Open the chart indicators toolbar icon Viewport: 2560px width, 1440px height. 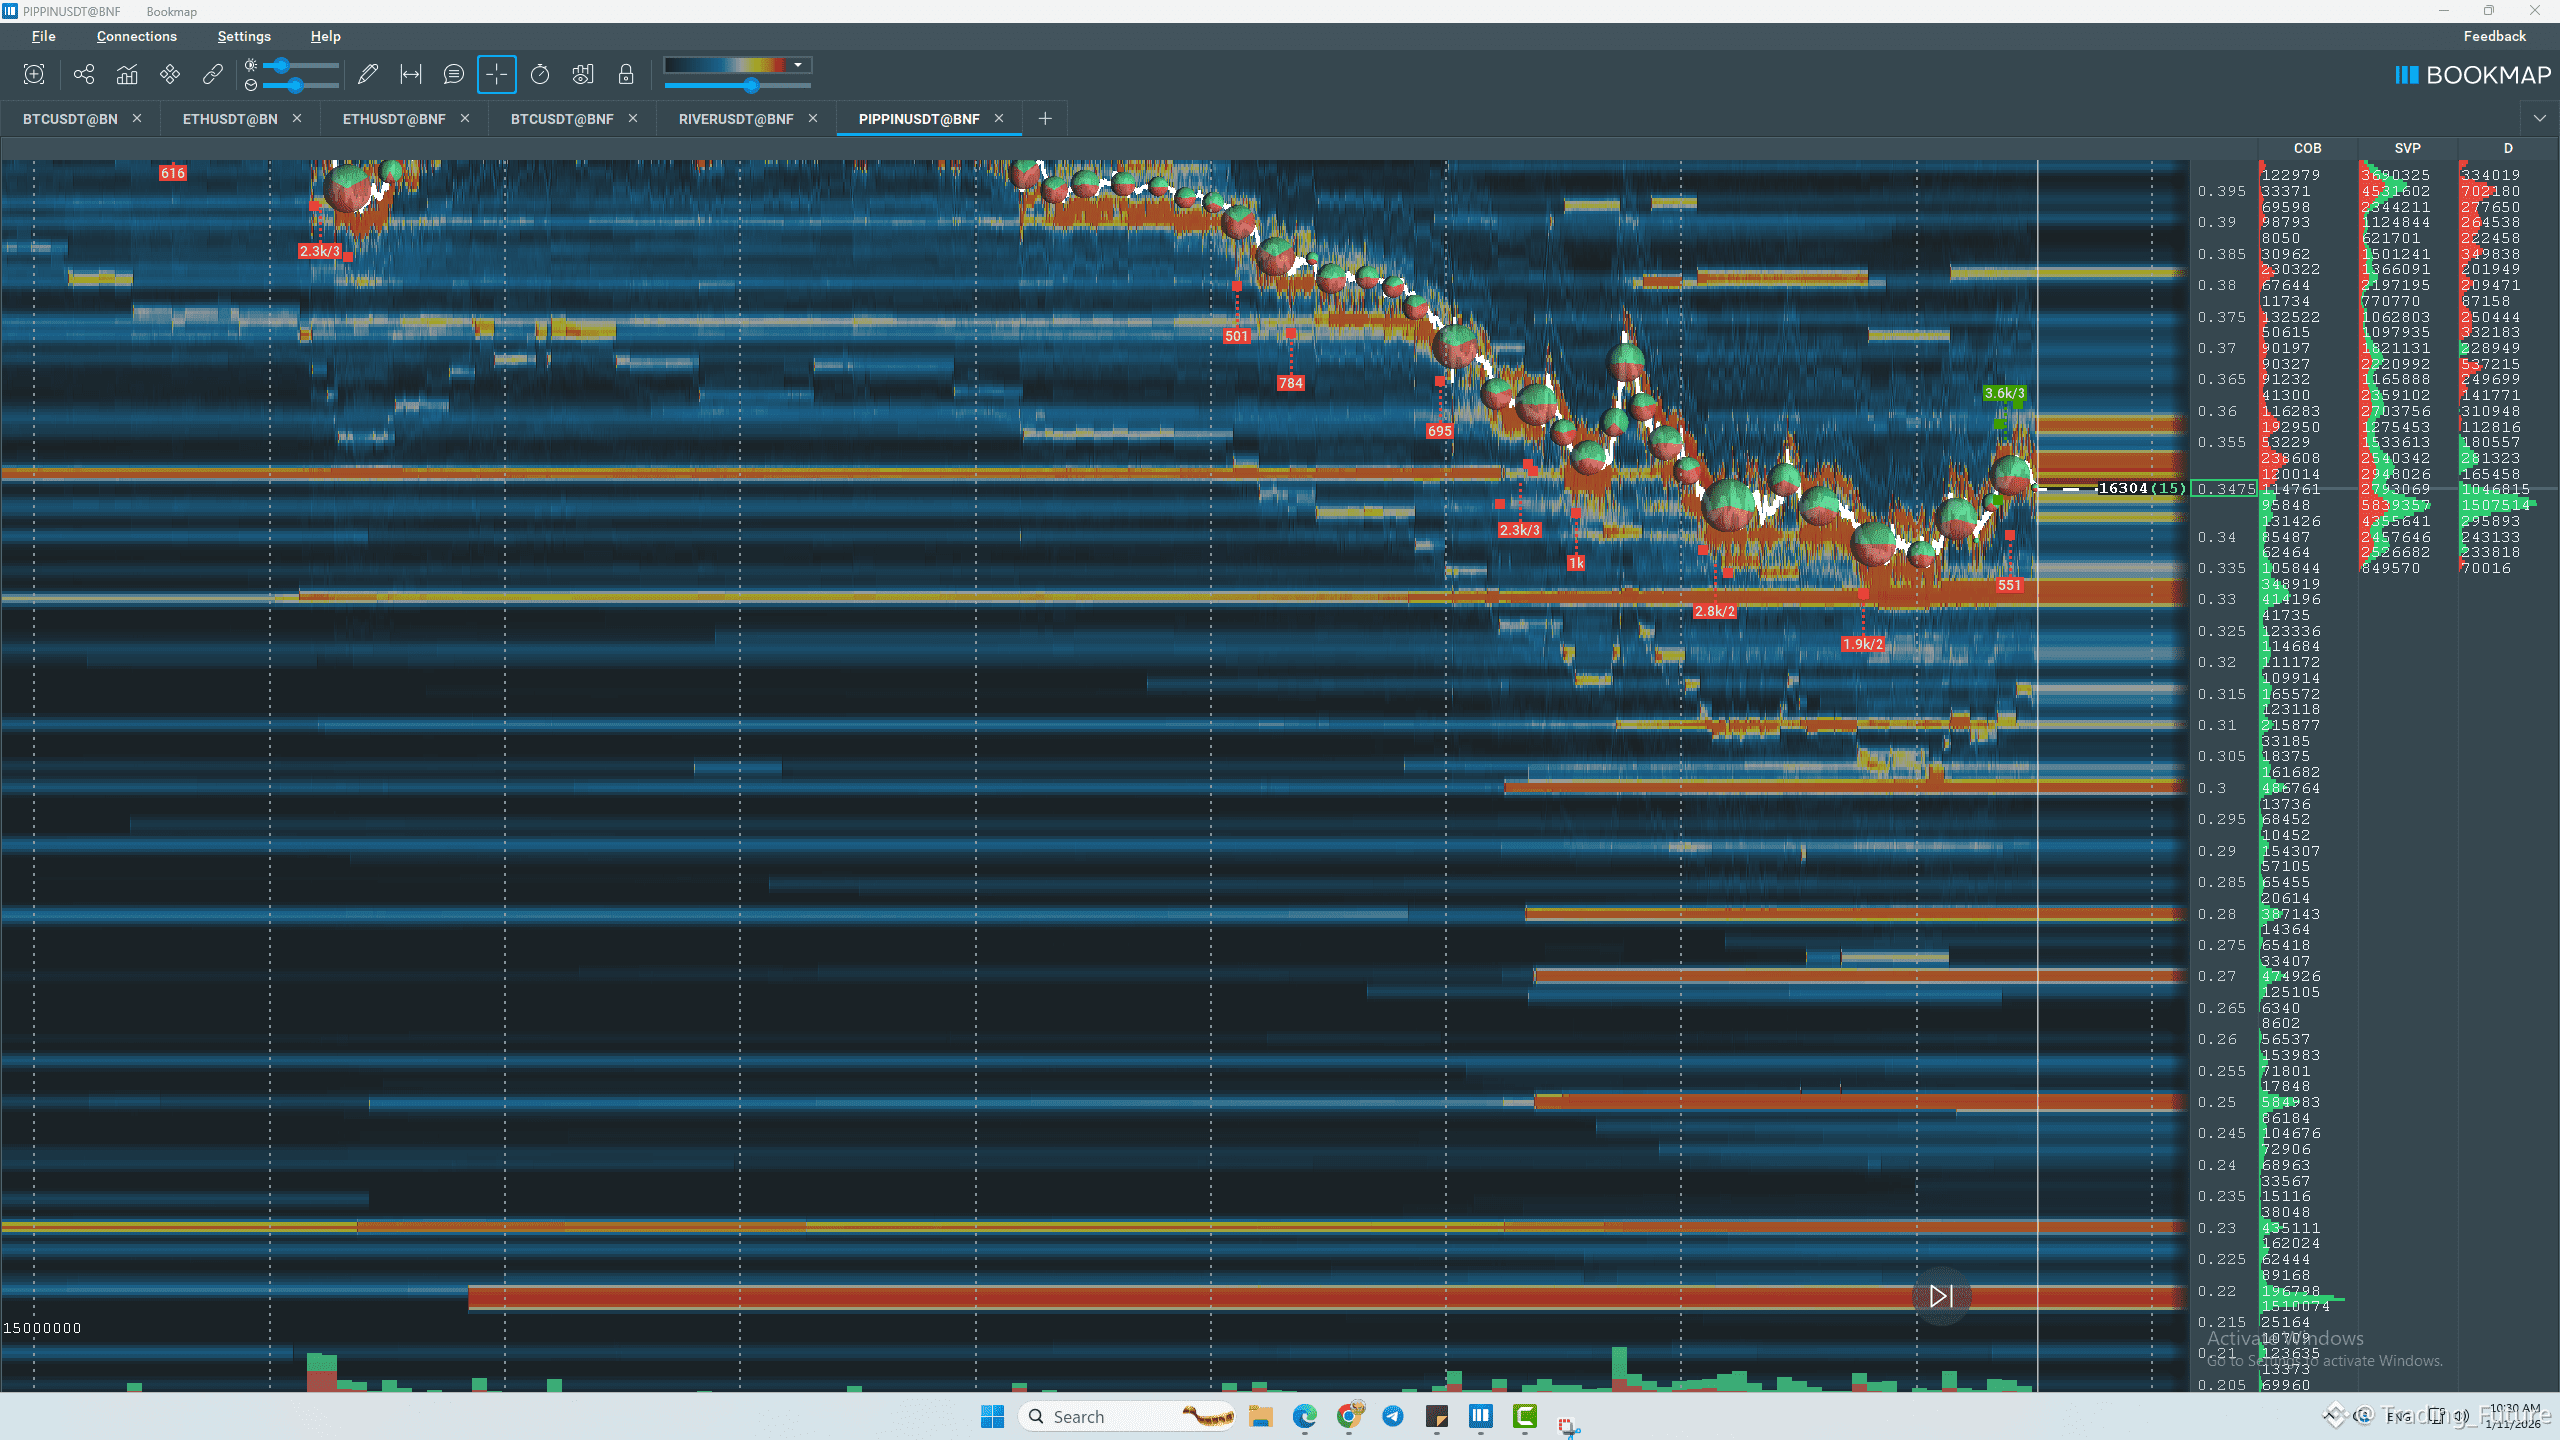point(127,75)
